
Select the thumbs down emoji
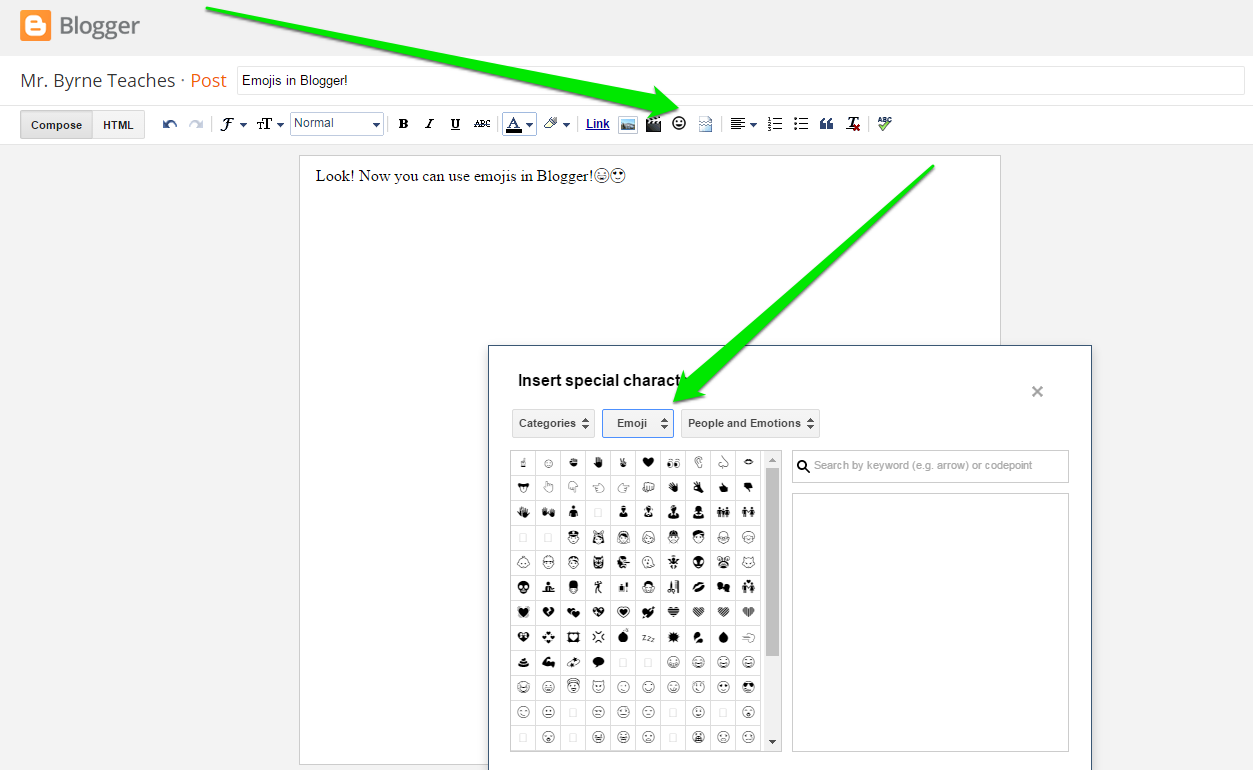[748, 487]
